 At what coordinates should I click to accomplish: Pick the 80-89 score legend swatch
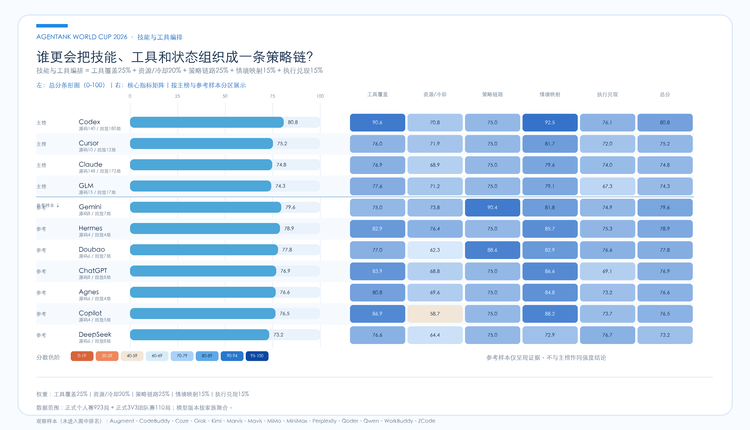click(x=207, y=356)
